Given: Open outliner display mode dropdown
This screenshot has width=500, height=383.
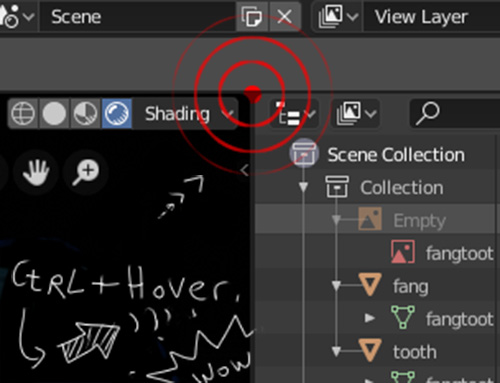Looking at the screenshot, I should (x=355, y=114).
